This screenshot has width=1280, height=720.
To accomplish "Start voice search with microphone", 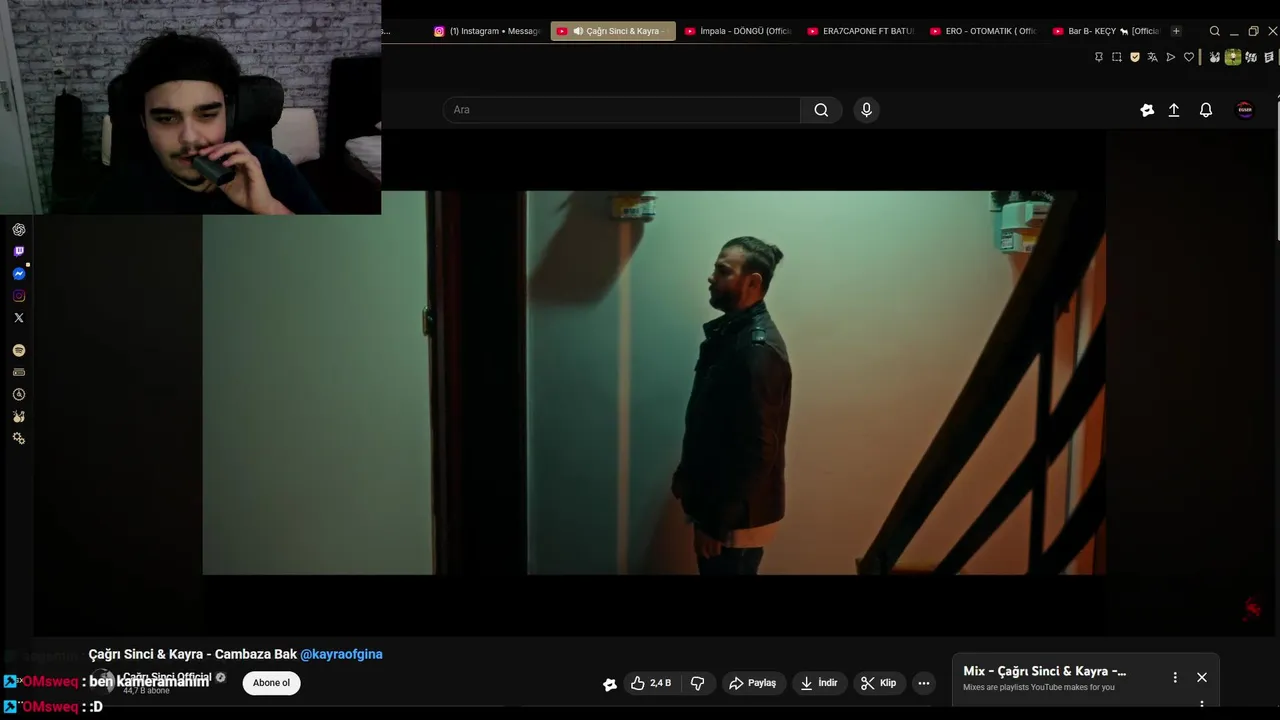I will click(x=867, y=110).
